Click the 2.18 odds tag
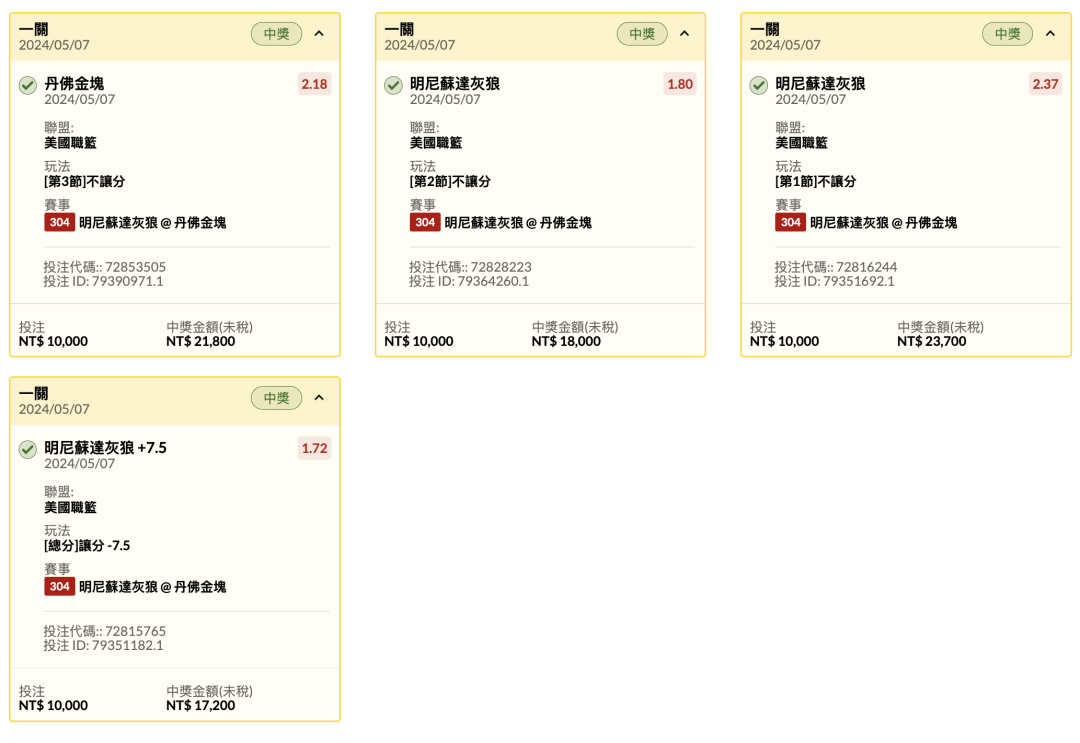The width and height of the screenshot is (1080, 743). tap(314, 84)
